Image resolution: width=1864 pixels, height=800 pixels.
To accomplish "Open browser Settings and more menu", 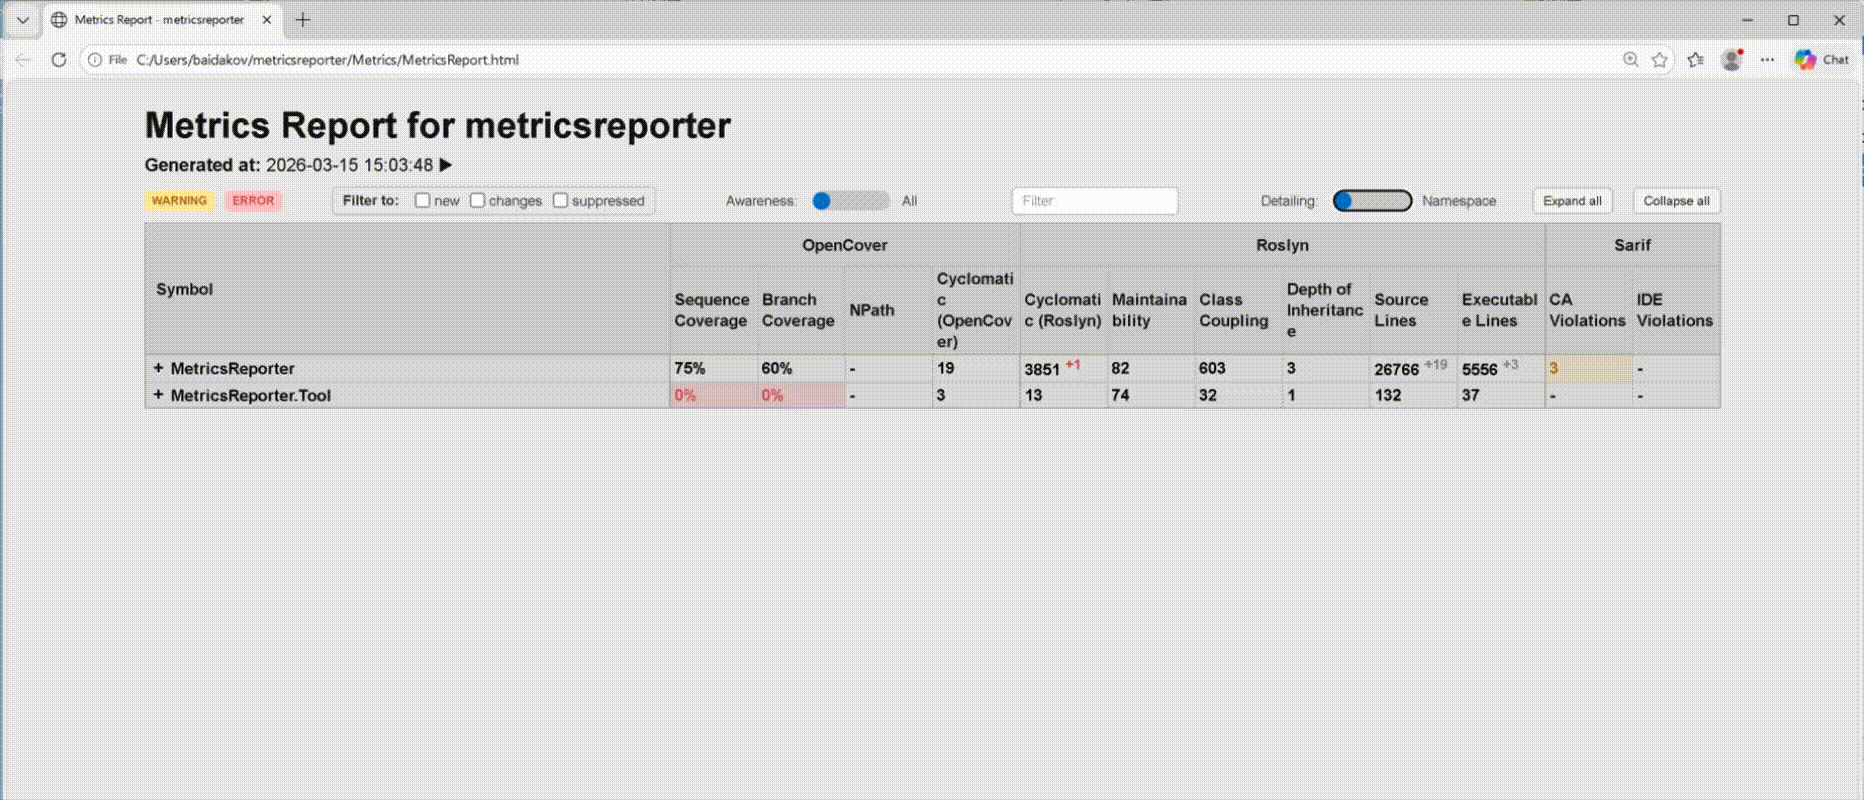I will pyautogui.click(x=1768, y=60).
